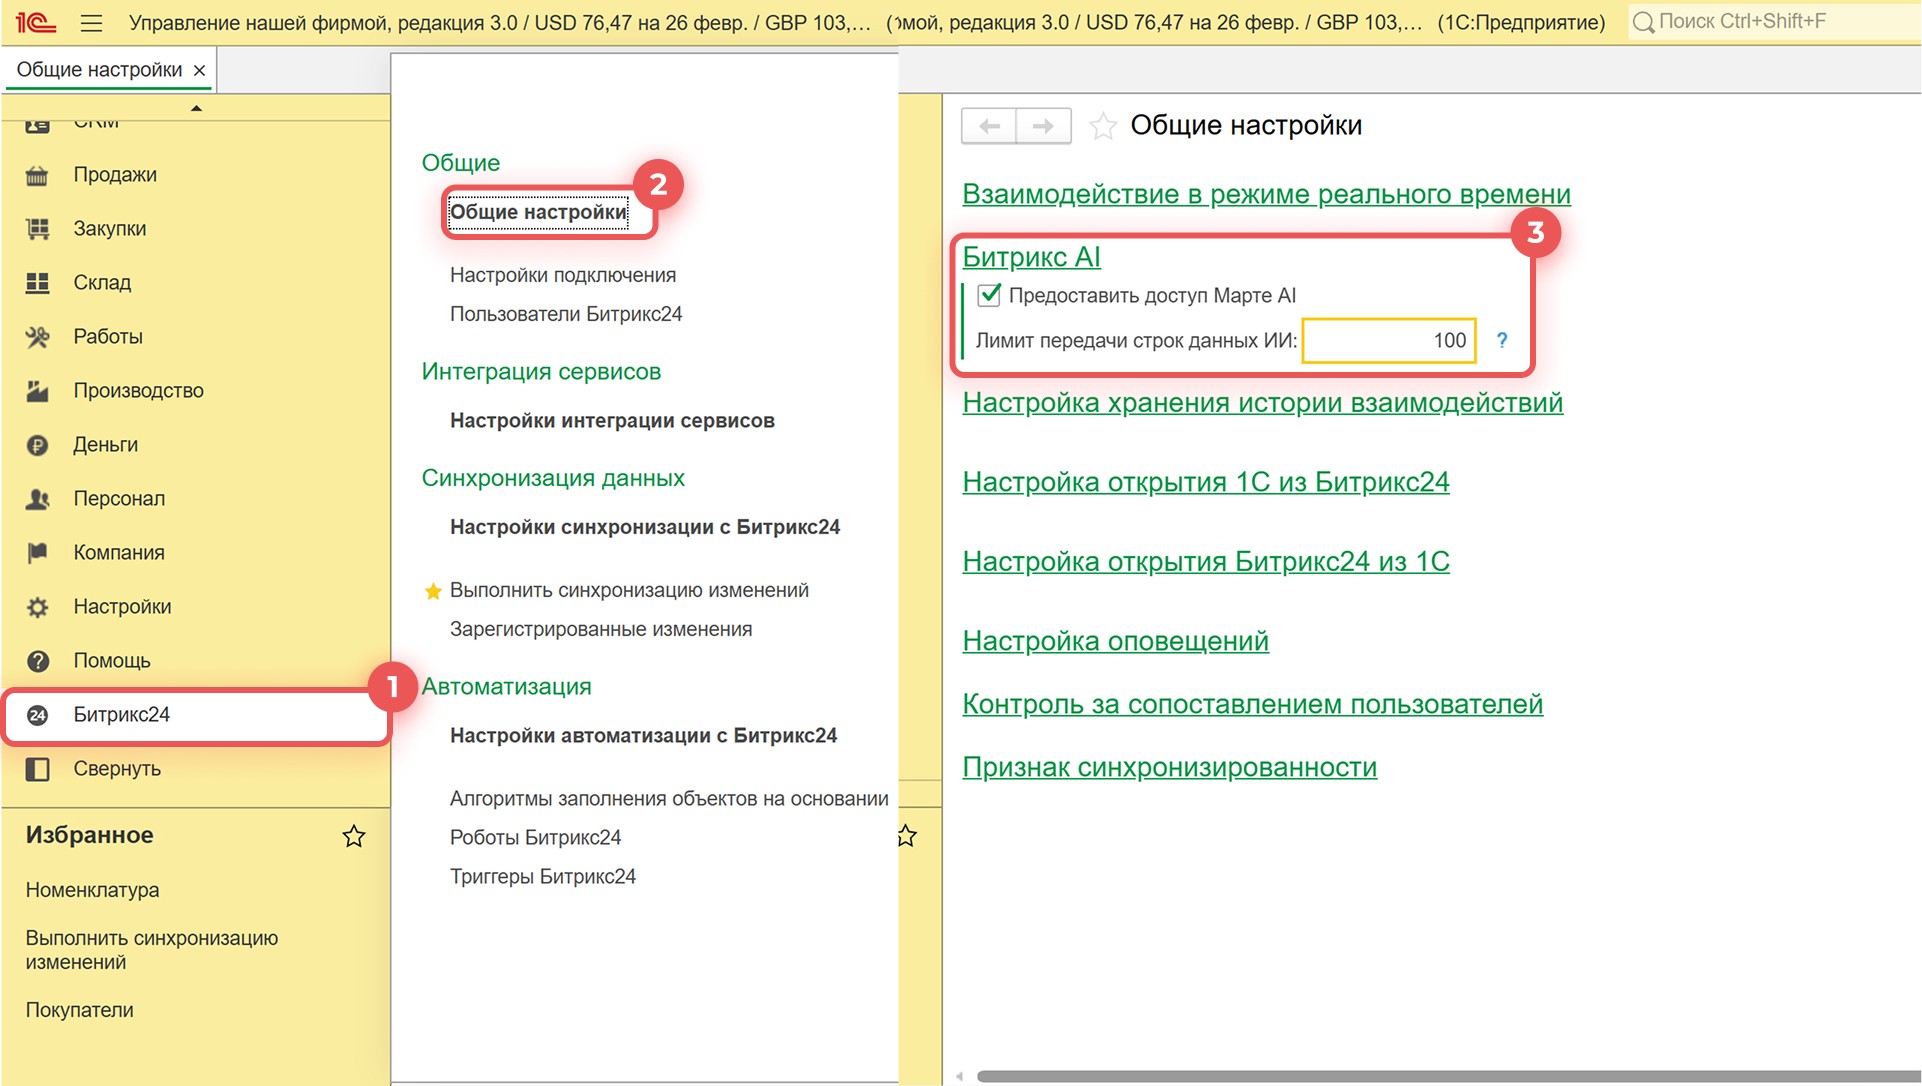
Task: Click the Производство factory icon
Action: point(38,391)
